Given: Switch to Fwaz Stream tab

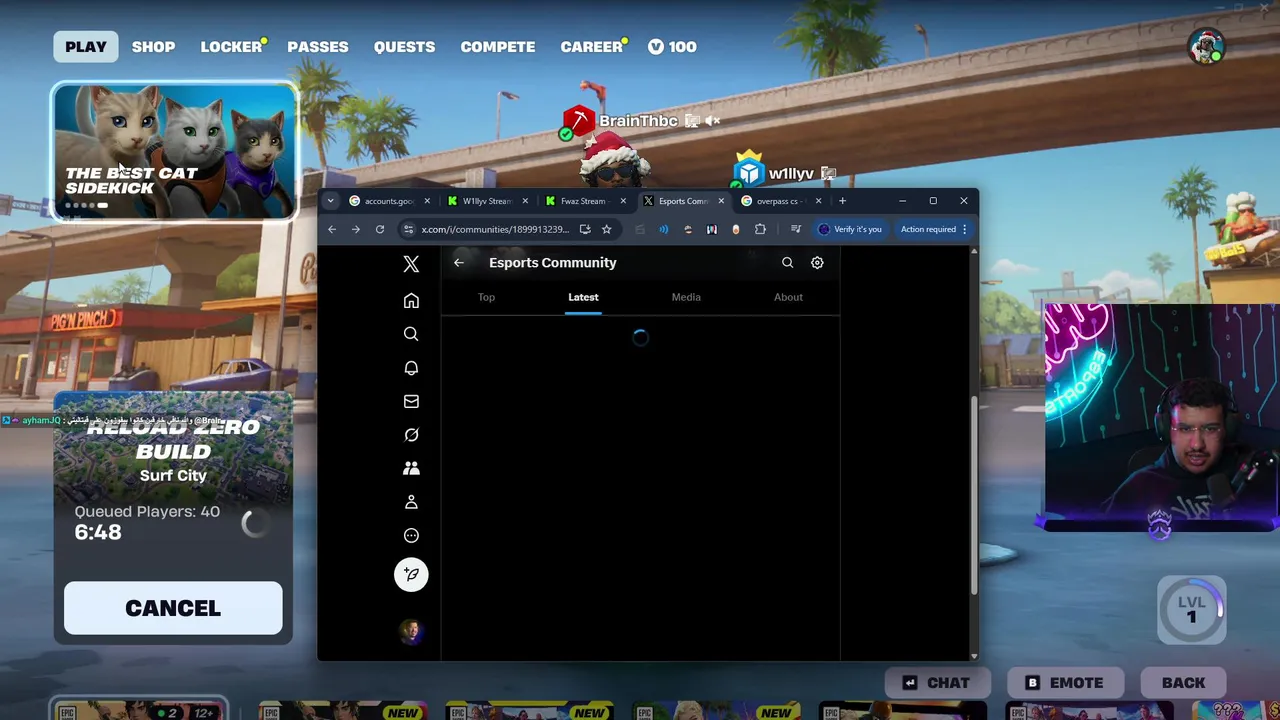Looking at the screenshot, I should pyautogui.click(x=586, y=201).
